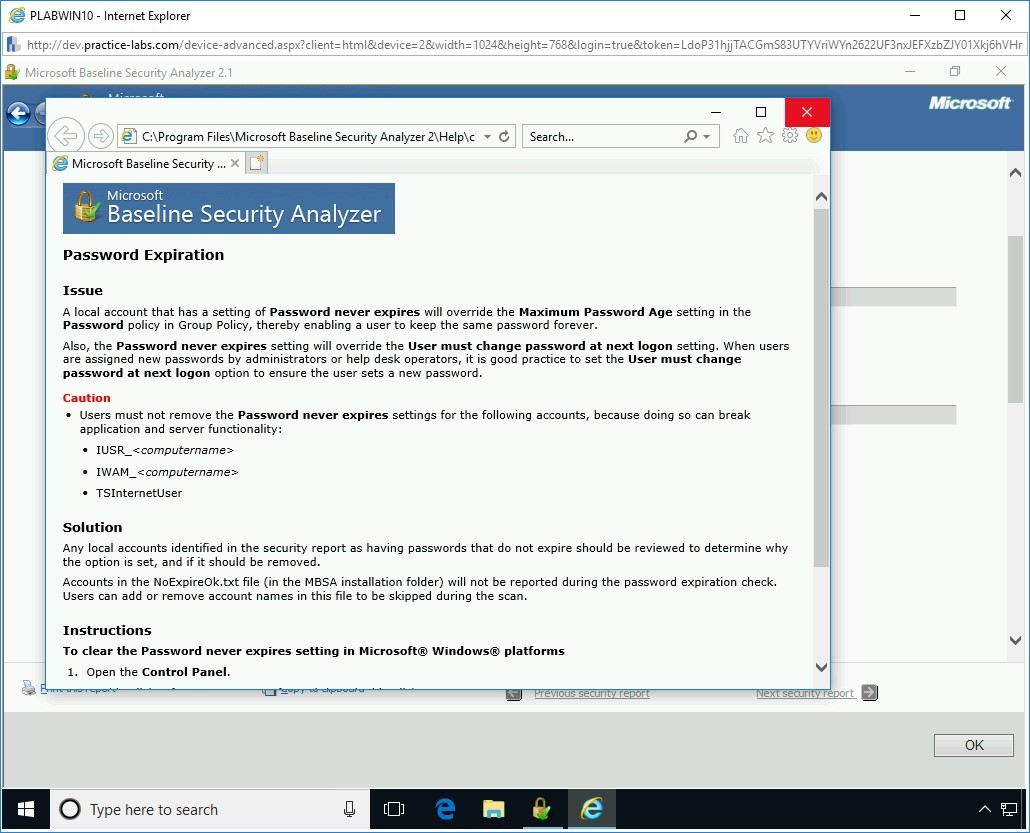Click the IWAM_<computername> list item
This screenshot has height=833, width=1030.
(x=167, y=472)
